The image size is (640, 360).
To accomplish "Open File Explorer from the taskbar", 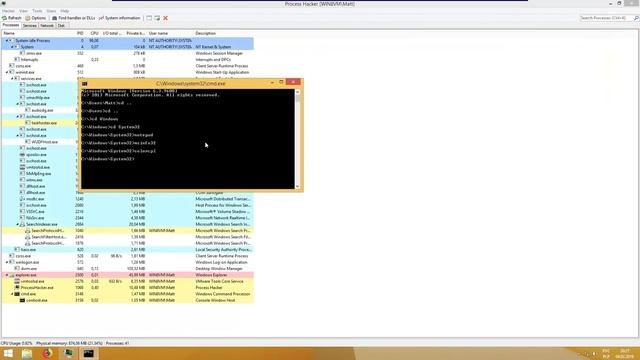I will click(27, 353).
